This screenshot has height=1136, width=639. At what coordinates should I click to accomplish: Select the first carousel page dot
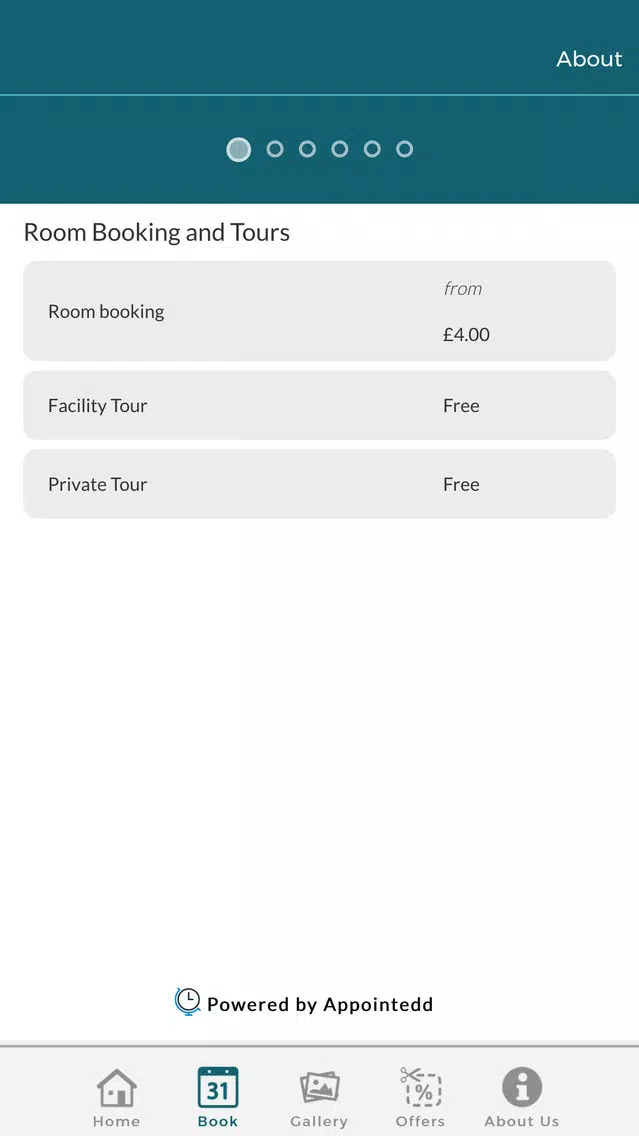[238, 149]
